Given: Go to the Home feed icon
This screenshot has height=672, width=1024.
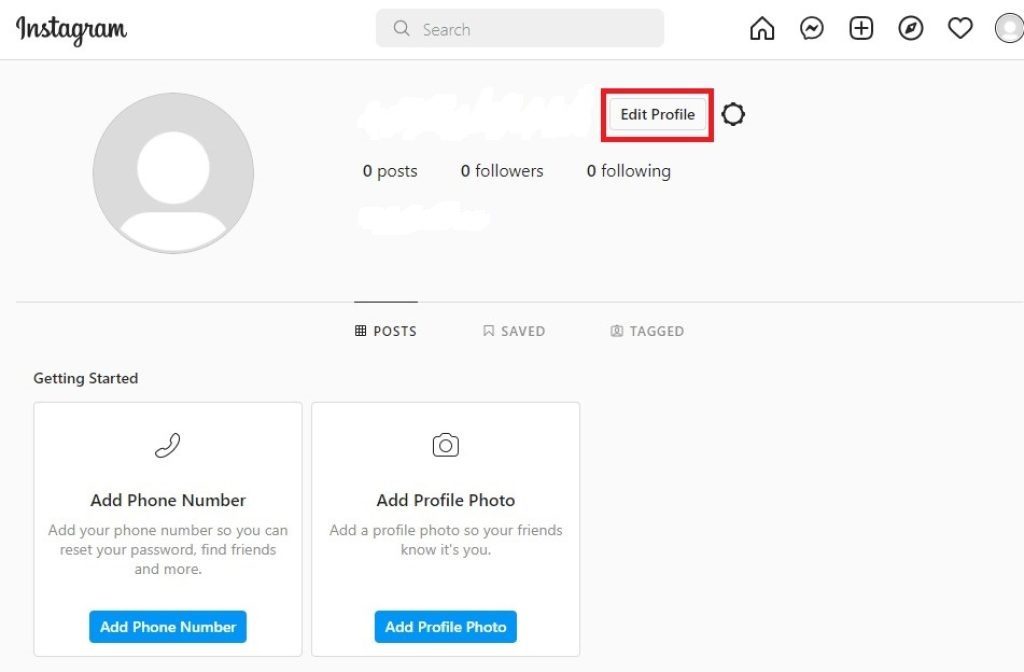Looking at the screenshot, I should [761, 29].
